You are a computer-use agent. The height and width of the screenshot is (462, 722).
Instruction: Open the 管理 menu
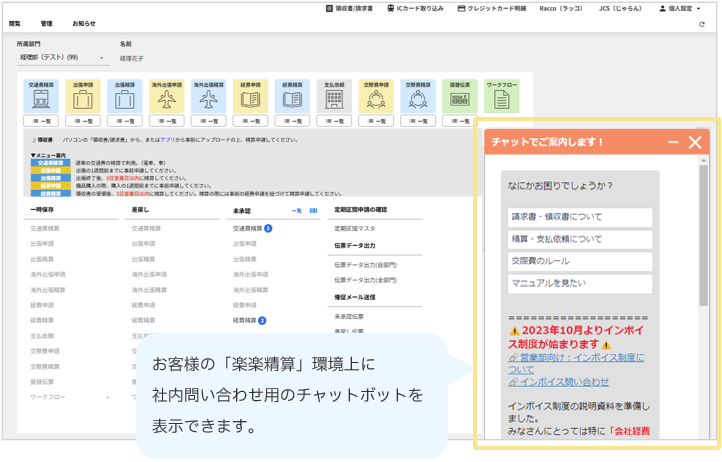[47, 23]
